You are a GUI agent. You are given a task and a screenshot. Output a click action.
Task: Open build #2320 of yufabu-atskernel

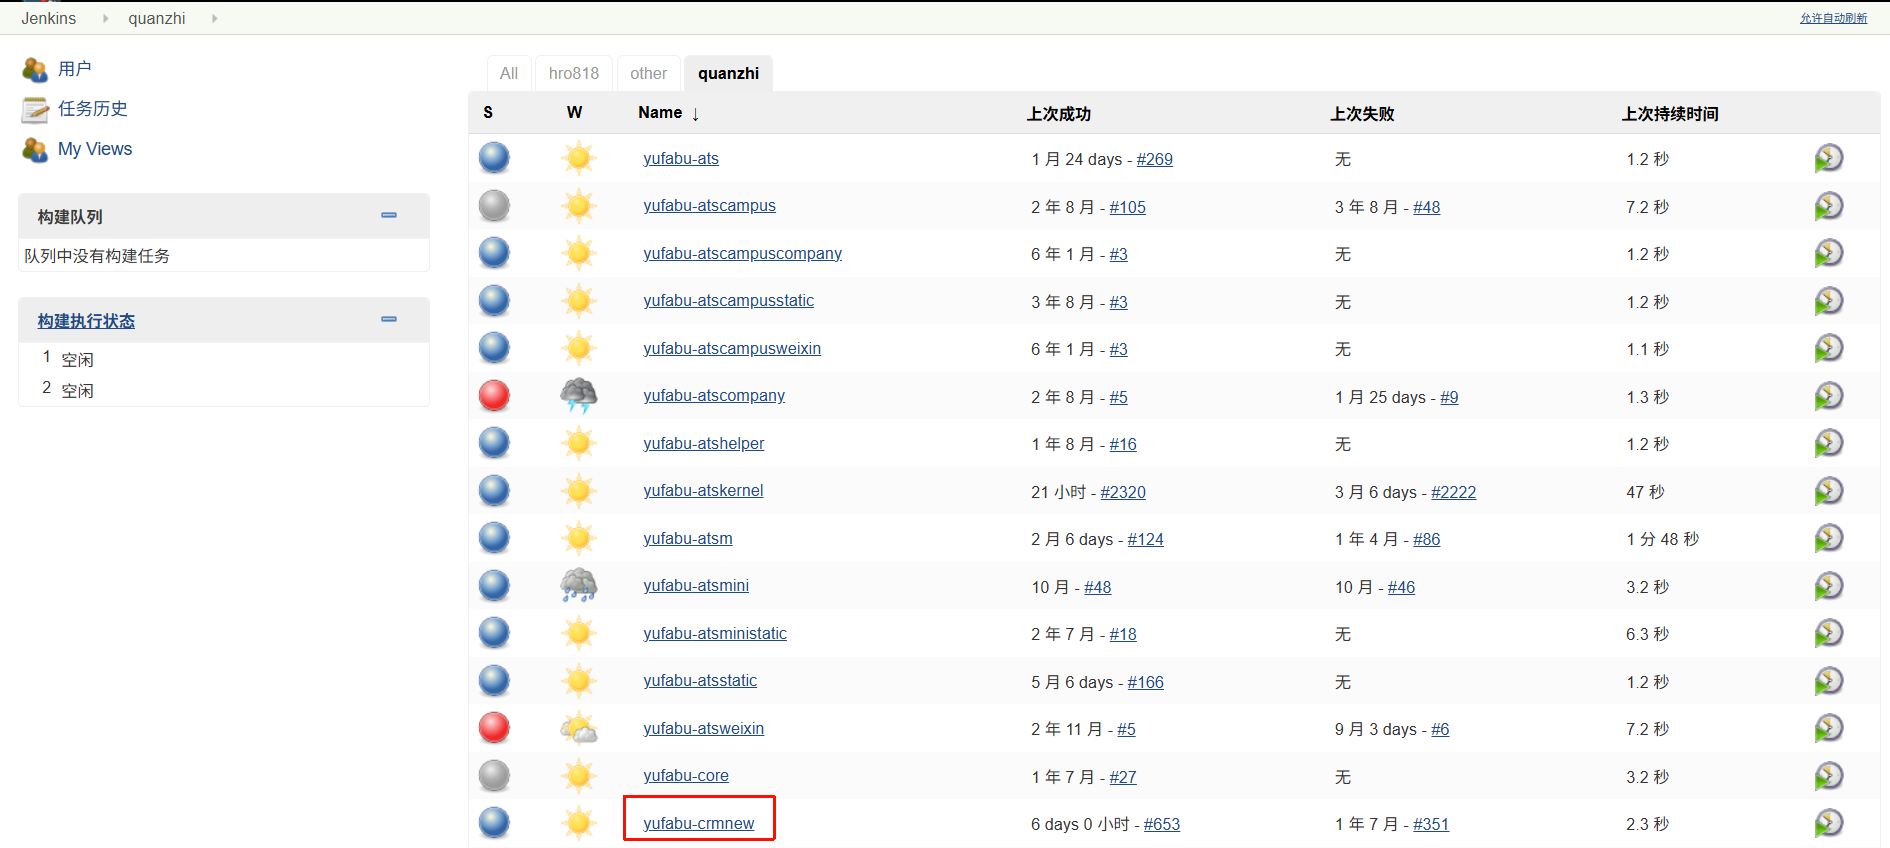[x=1123, y=492]
